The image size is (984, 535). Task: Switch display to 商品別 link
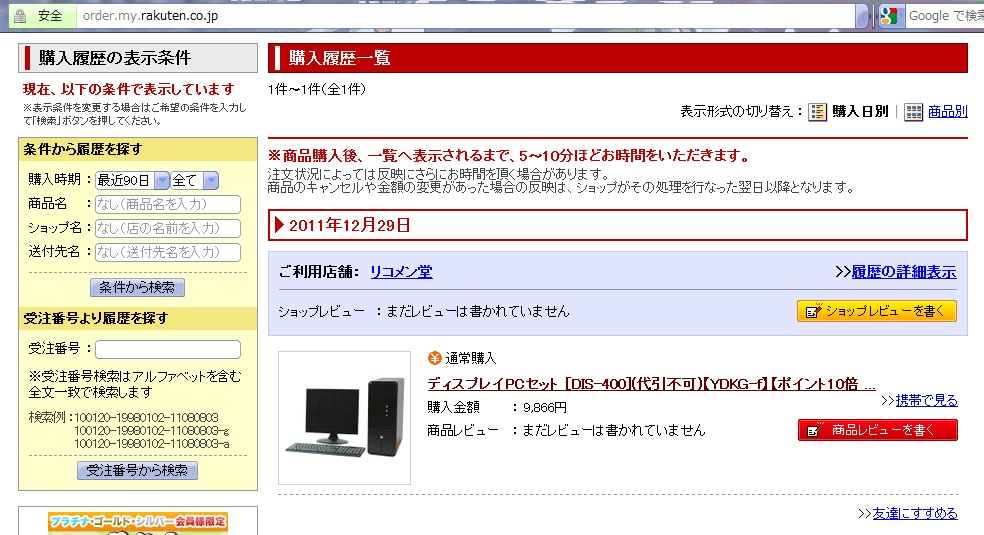click(948, 112)
